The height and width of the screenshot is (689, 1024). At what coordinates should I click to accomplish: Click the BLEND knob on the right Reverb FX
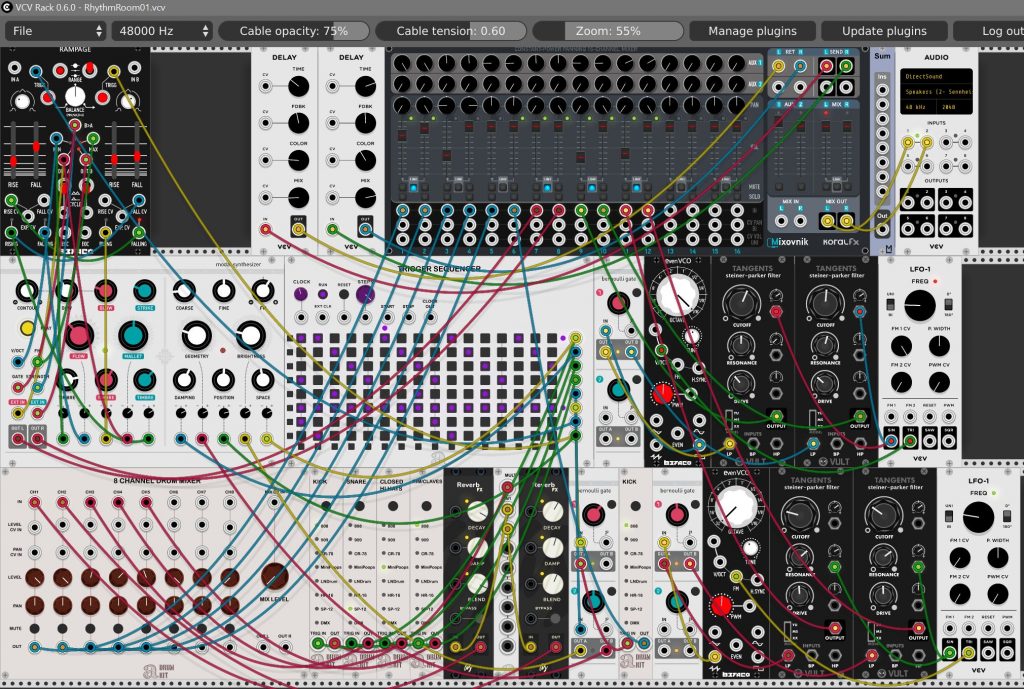point(552,584)
